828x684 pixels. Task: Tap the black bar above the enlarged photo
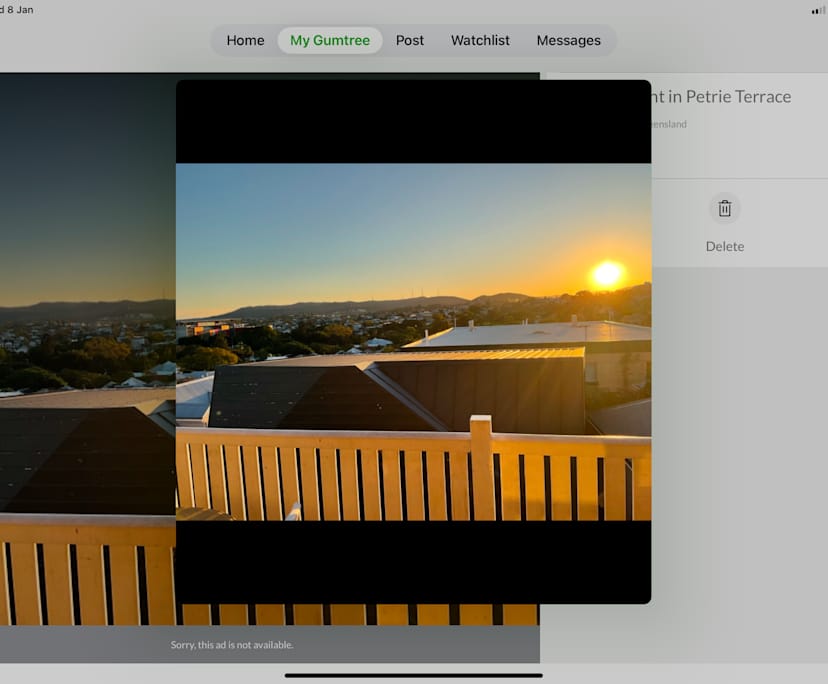[x=413, y=122]
